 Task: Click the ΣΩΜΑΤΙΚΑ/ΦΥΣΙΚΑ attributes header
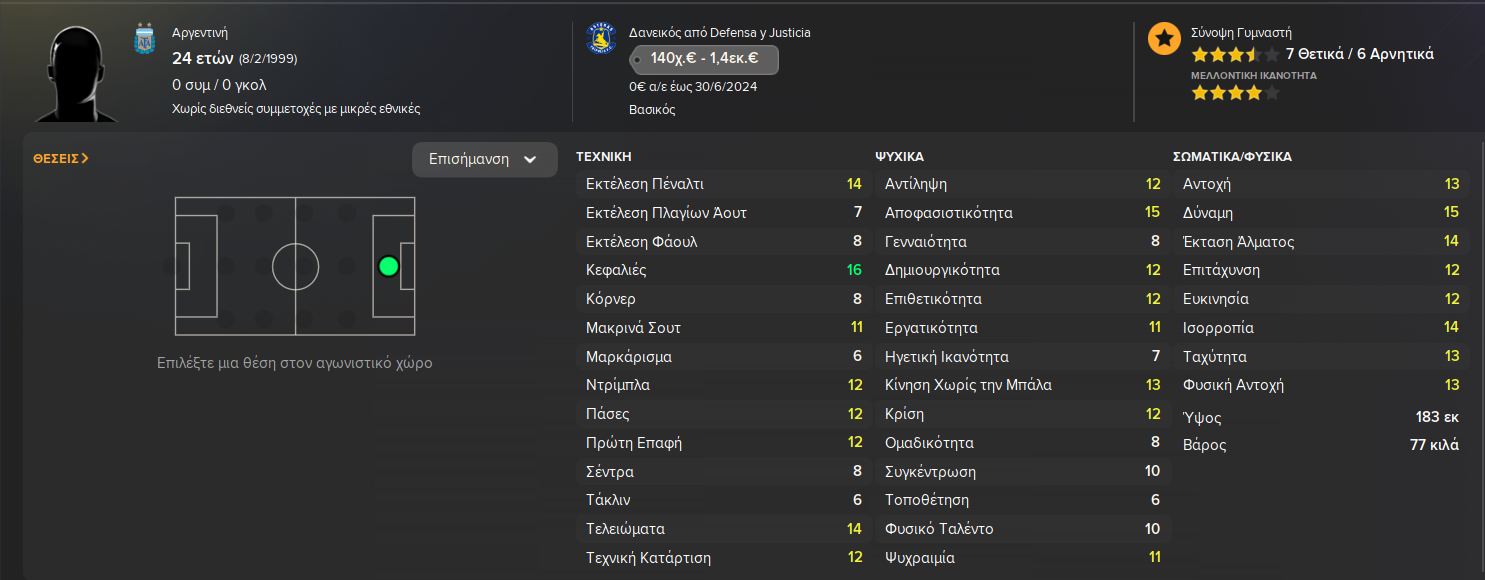click(x=1232, y=157)
